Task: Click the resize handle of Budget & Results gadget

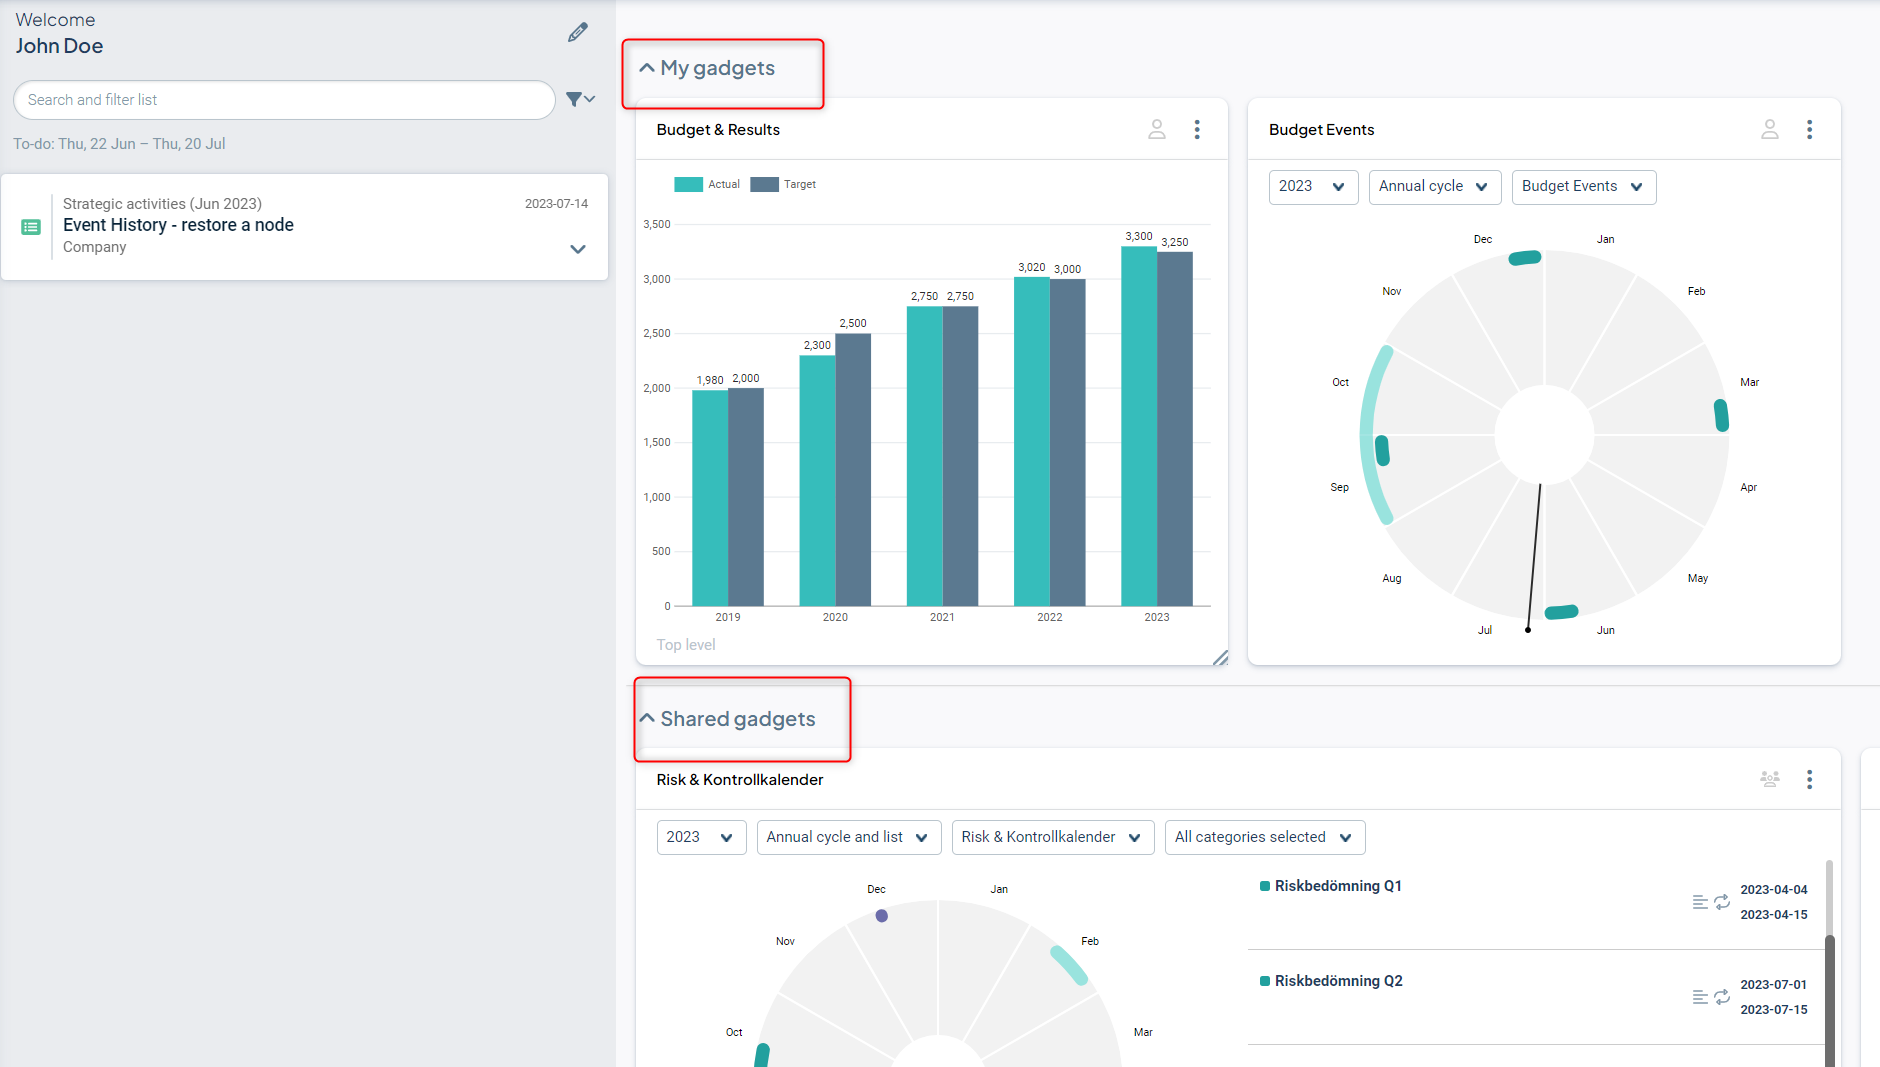Action: [x=1220, y=657]
